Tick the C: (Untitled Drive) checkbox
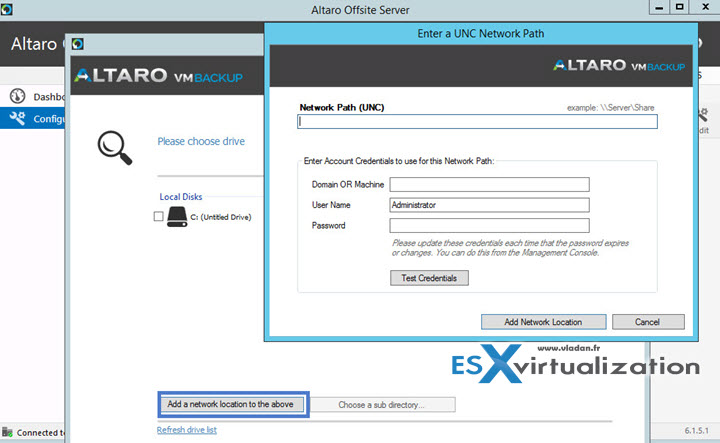The height and width of the screenshot is (443, 720). (158, 216)
